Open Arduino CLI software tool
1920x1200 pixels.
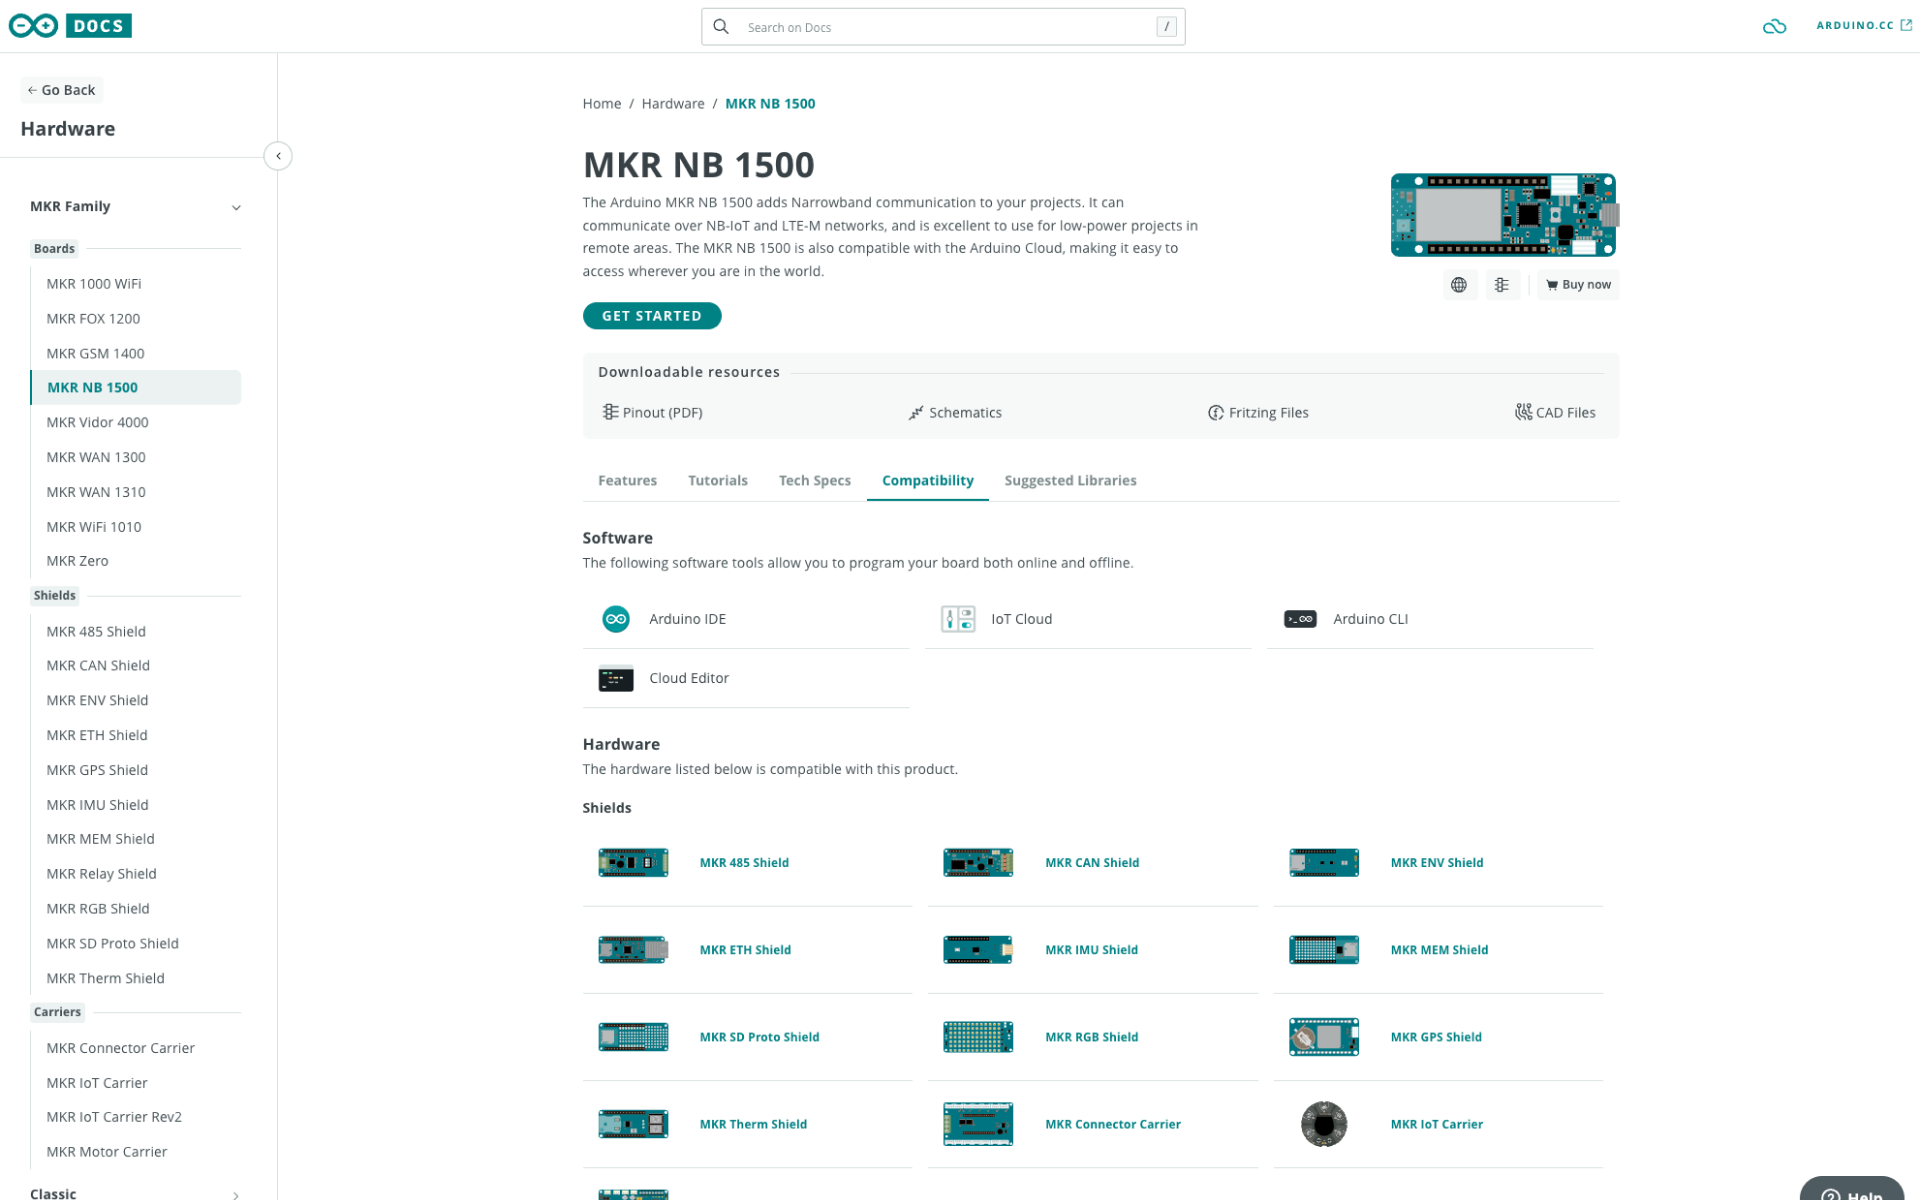[x=1369, y=619]
